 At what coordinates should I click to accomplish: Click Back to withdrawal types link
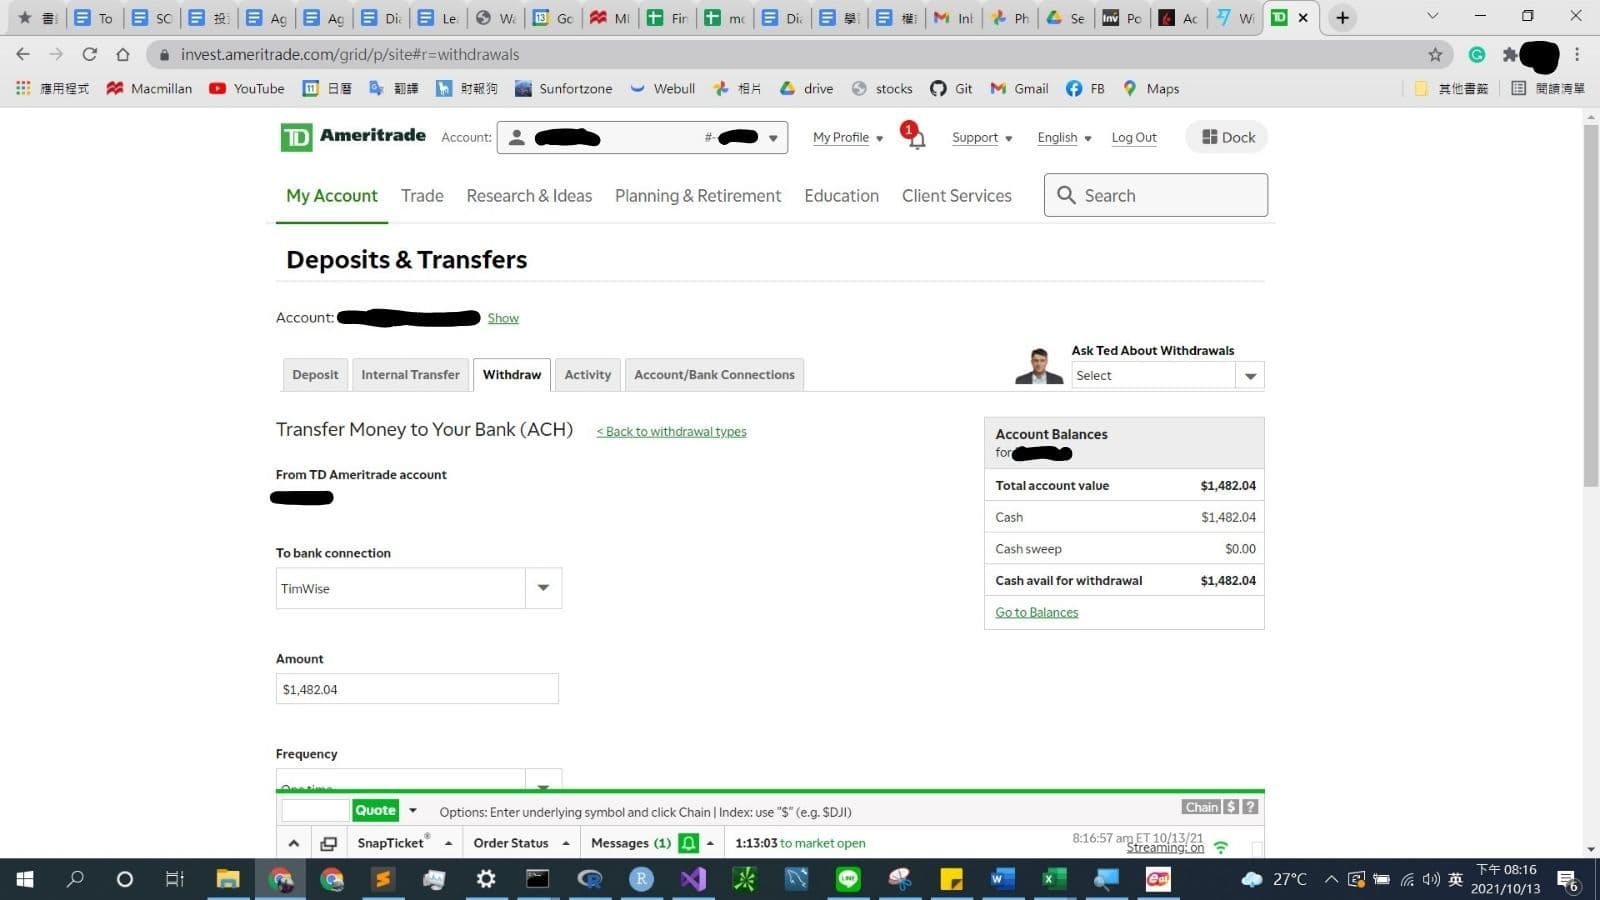(672, 432)
